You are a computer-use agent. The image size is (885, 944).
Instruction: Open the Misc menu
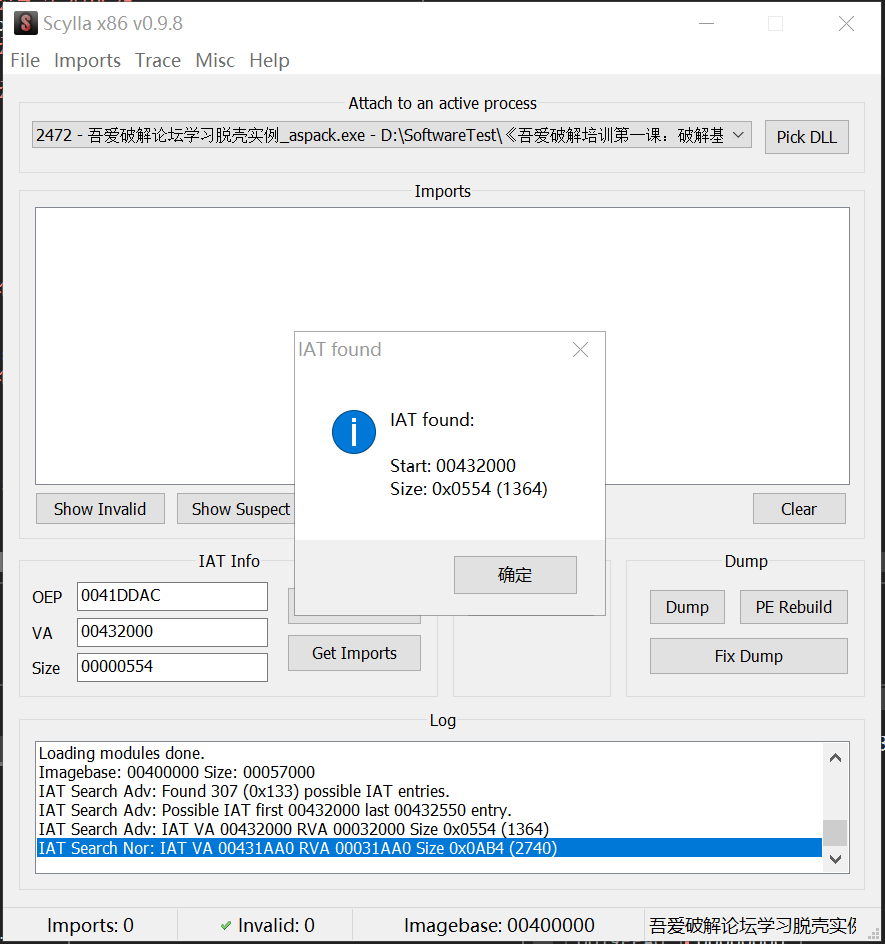click(x=215, y=61)
